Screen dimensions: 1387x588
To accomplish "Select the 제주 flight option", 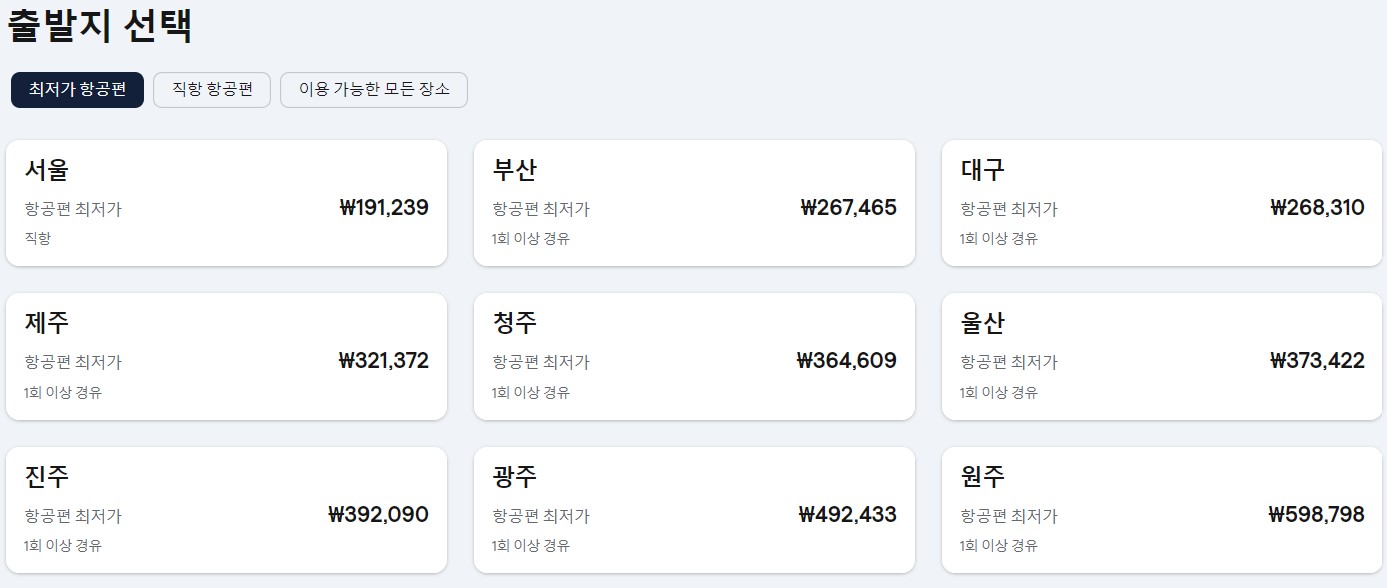I will (x=226, y=356).
